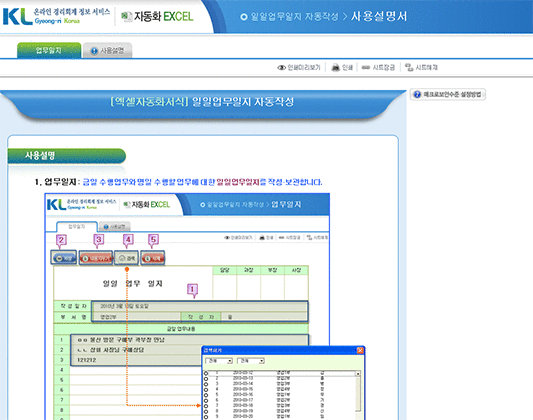Close the search popup dialog with X
Image resolution: width=533 pixels, height=420 pixels.
pyautogui.click(x=360, y=350)
